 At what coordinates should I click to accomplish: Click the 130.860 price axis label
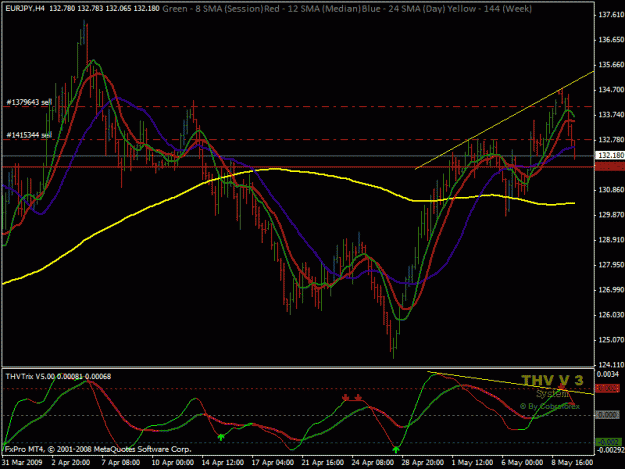[x=611, y=190]
